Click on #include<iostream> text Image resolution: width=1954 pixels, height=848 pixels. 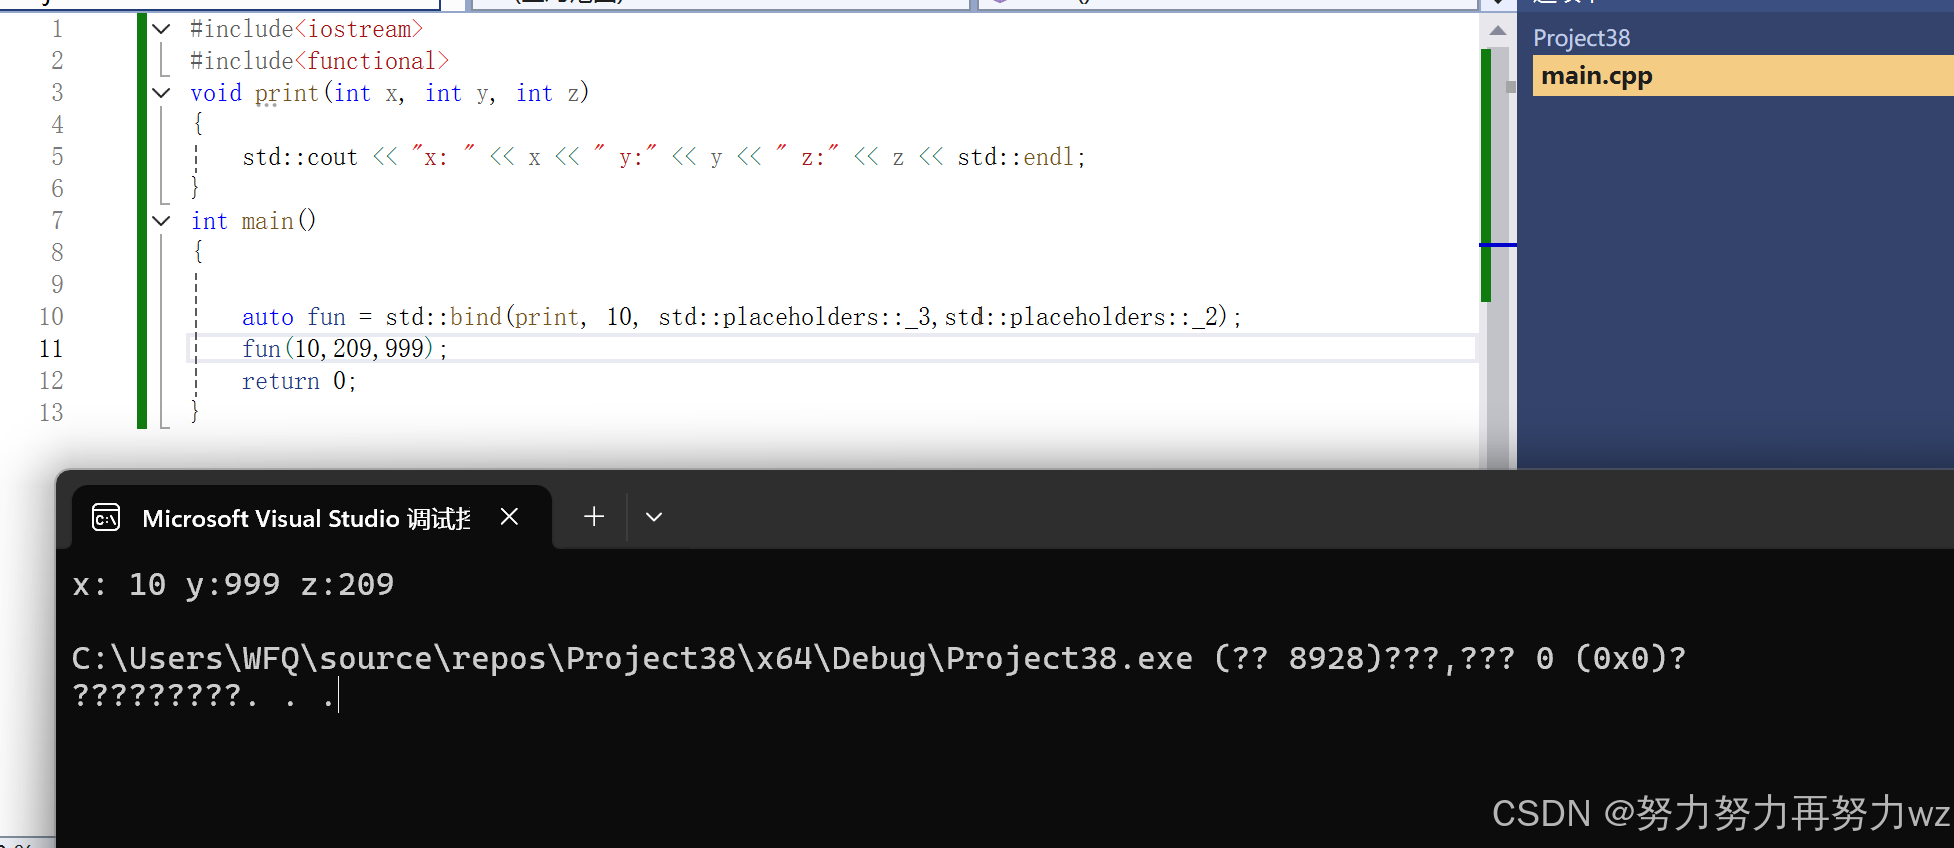point(306,29)
